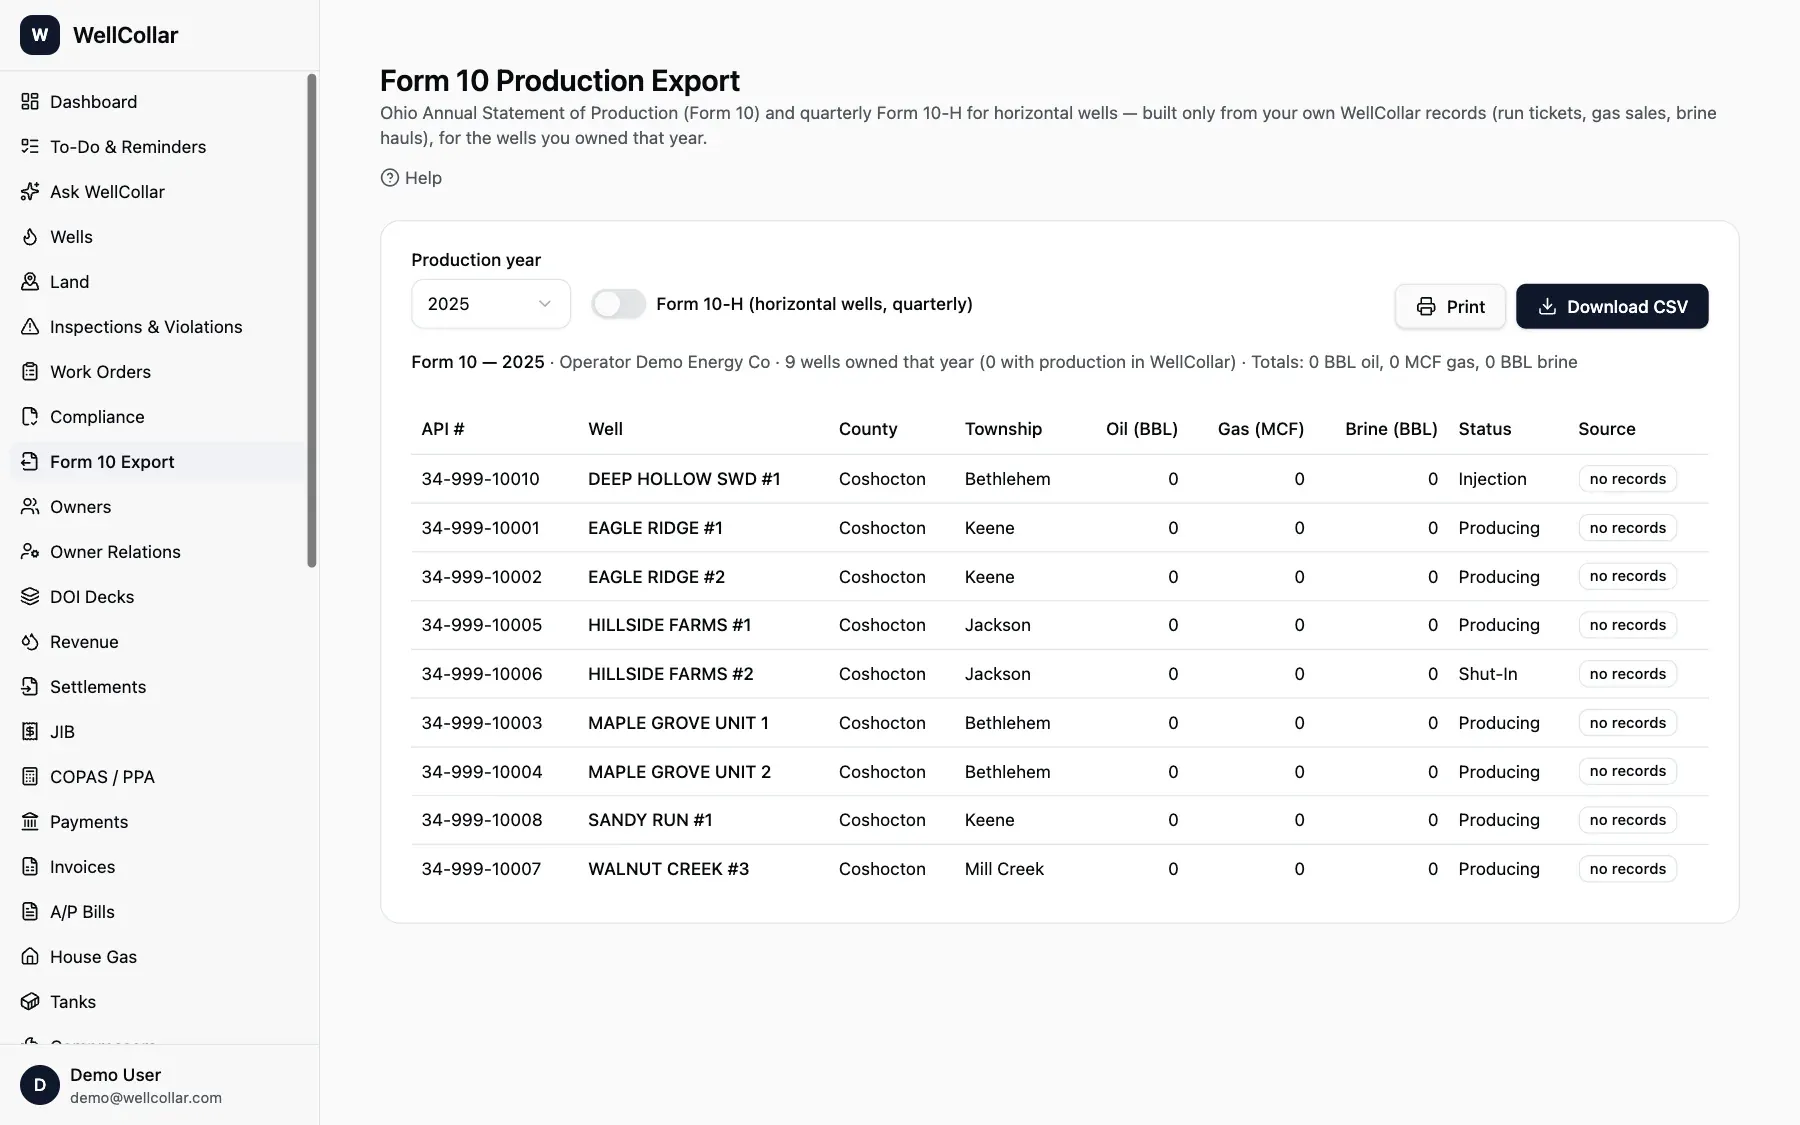Click the Print button

1450,306
